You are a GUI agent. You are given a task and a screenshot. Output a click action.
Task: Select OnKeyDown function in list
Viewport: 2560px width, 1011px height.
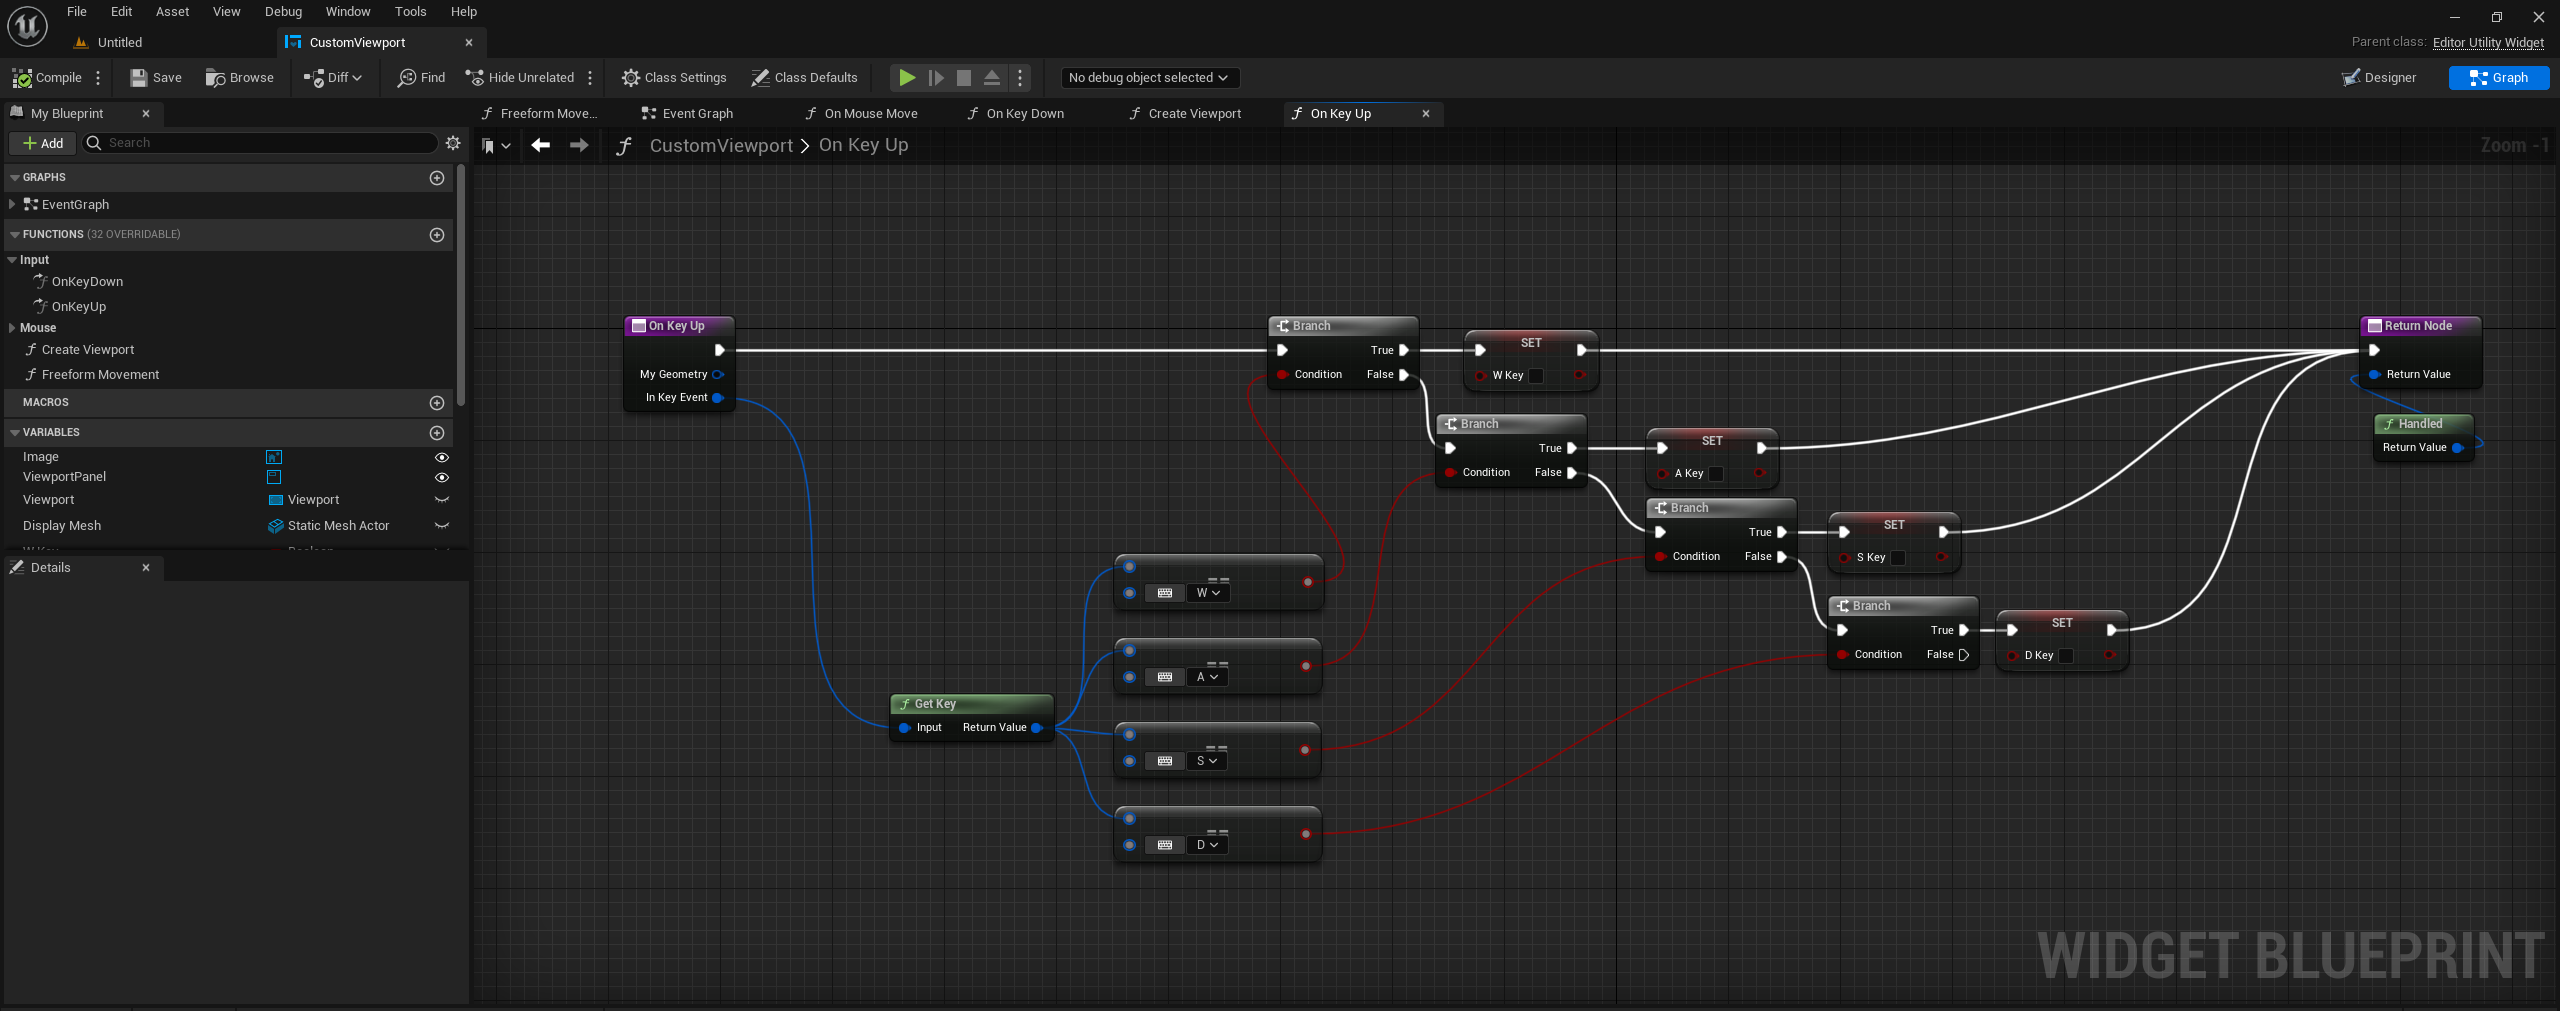(x=87, y=282)
